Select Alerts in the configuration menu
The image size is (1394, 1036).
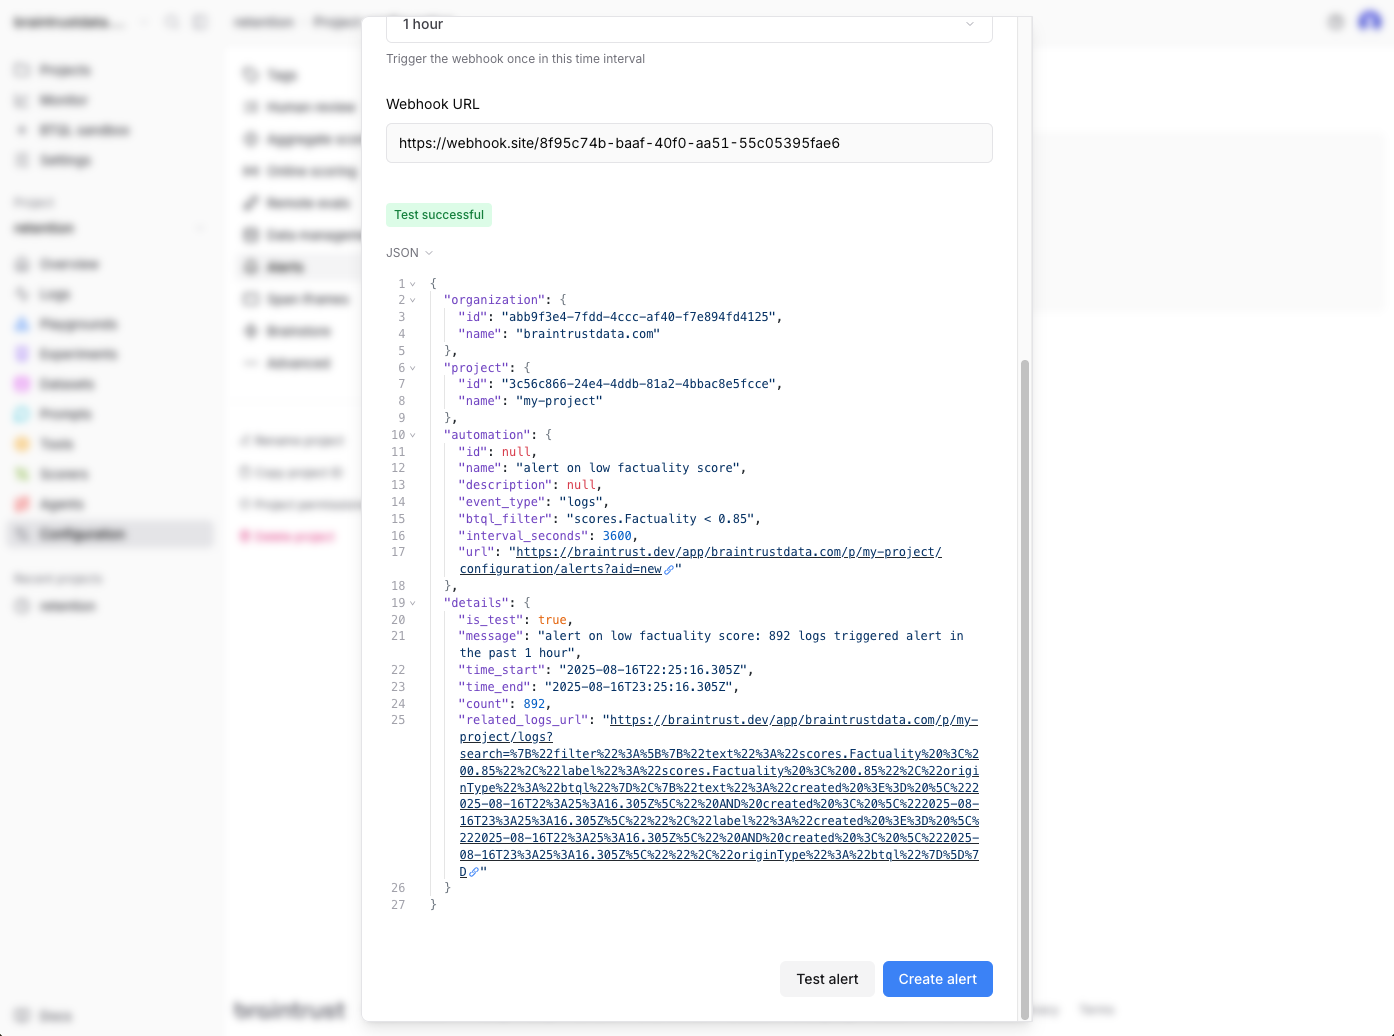[x=285, y=266]
